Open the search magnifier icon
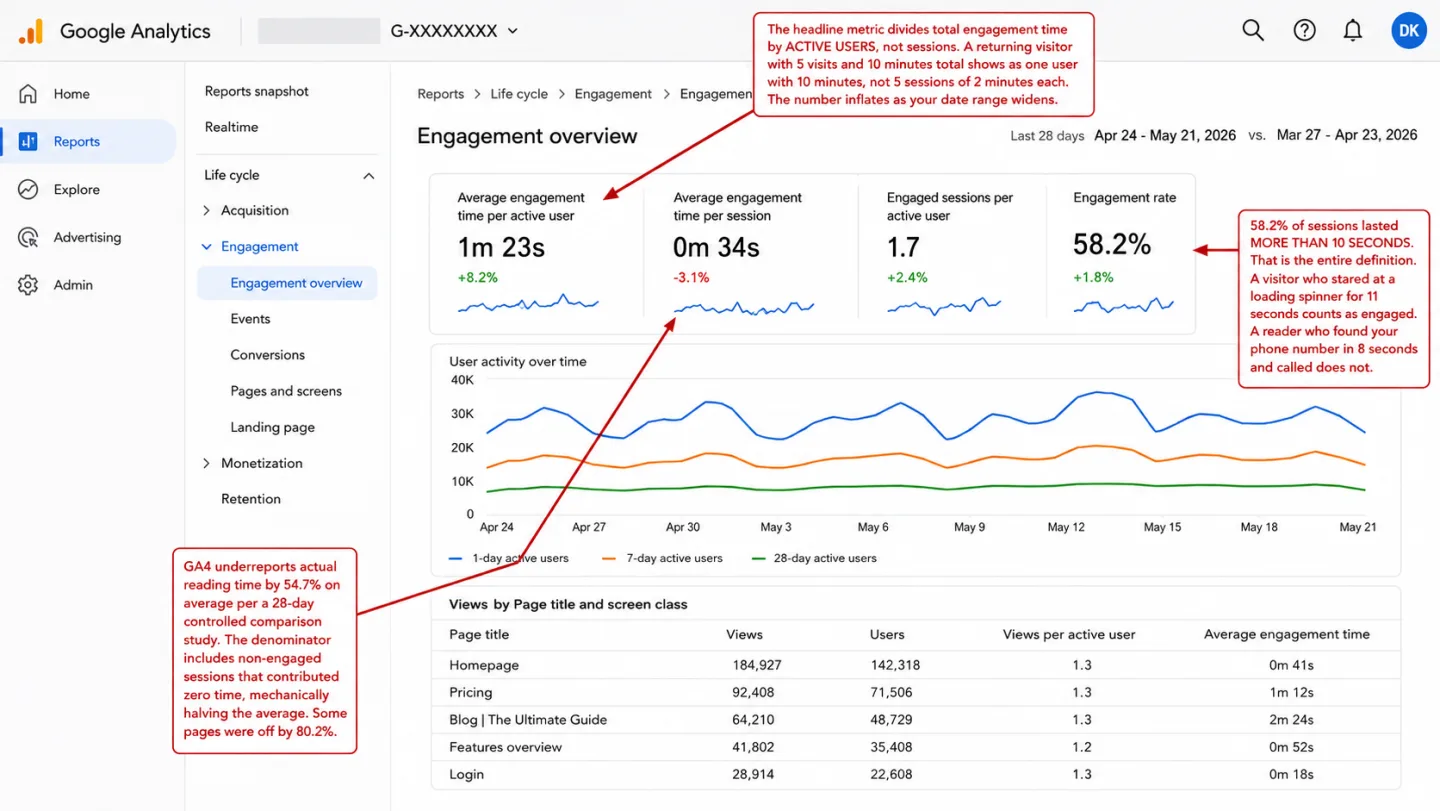The width and height of the screenshot is (1440, 811). [1253, 31]
